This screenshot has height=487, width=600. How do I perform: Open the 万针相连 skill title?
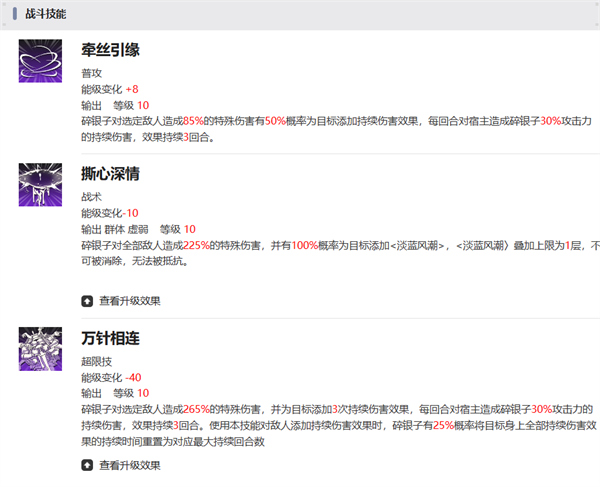(110, 339)
